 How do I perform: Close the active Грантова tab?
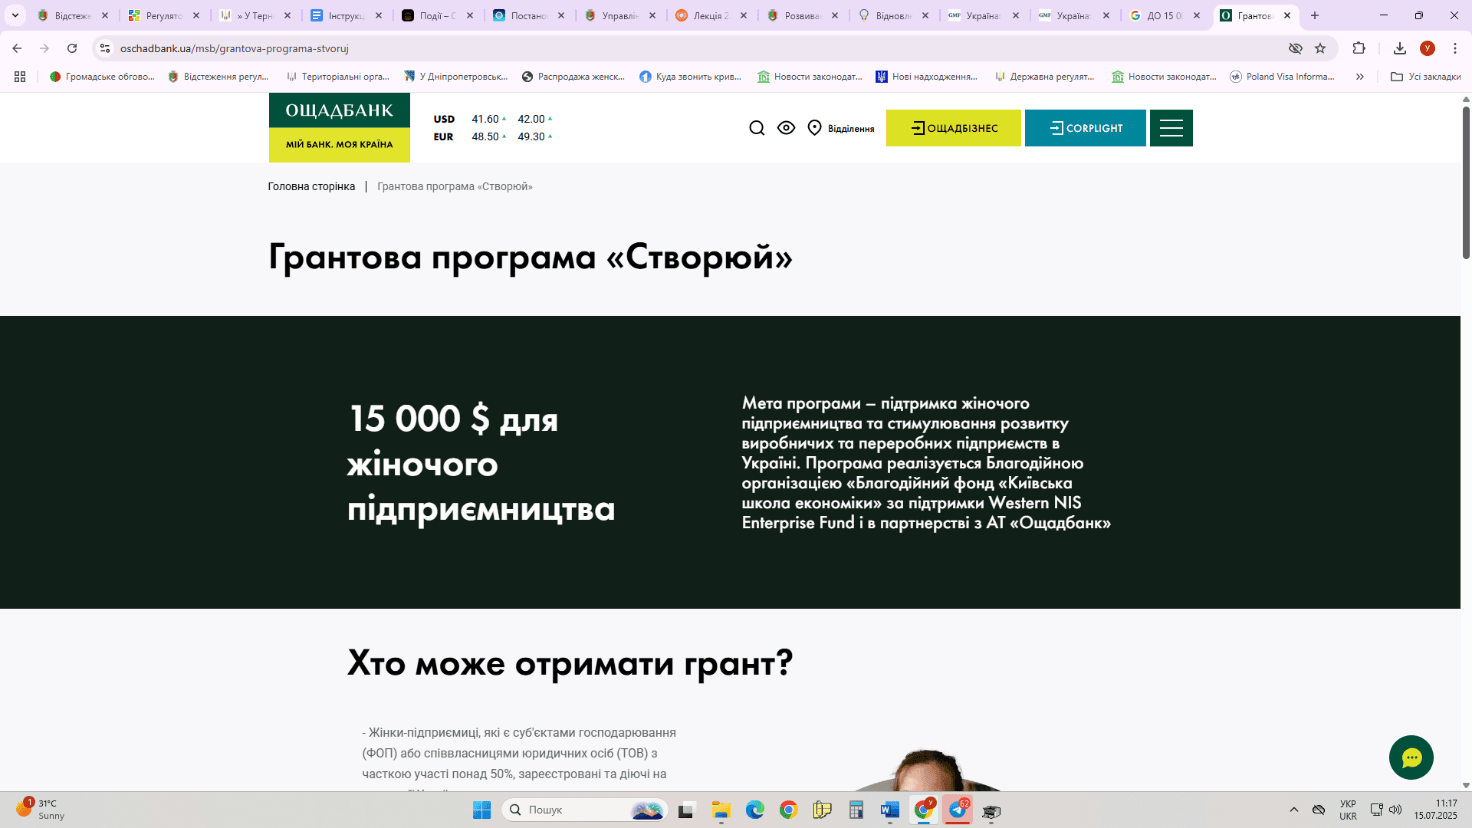[x=1287, y=15]
